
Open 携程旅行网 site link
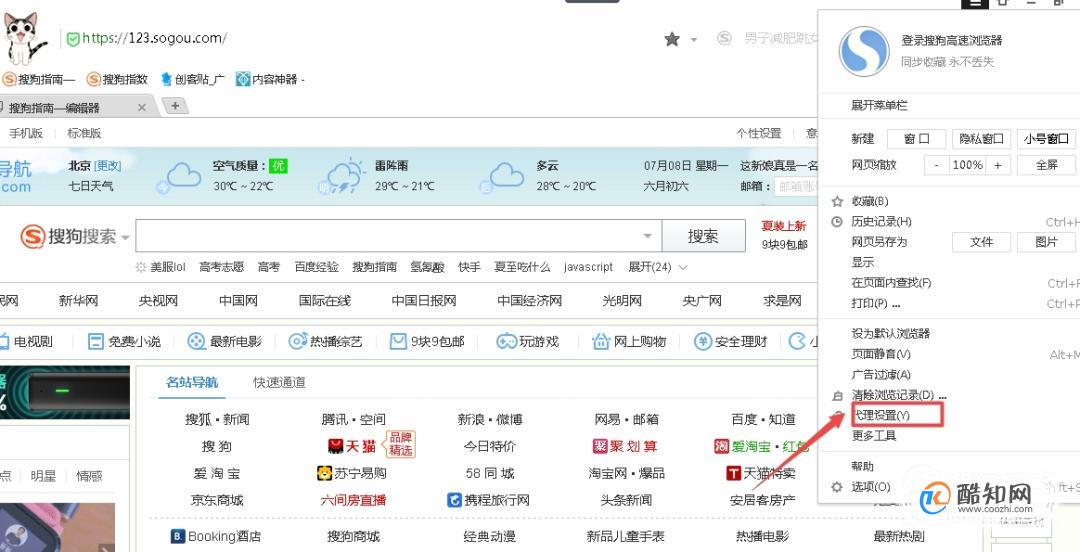click(488, 500)
